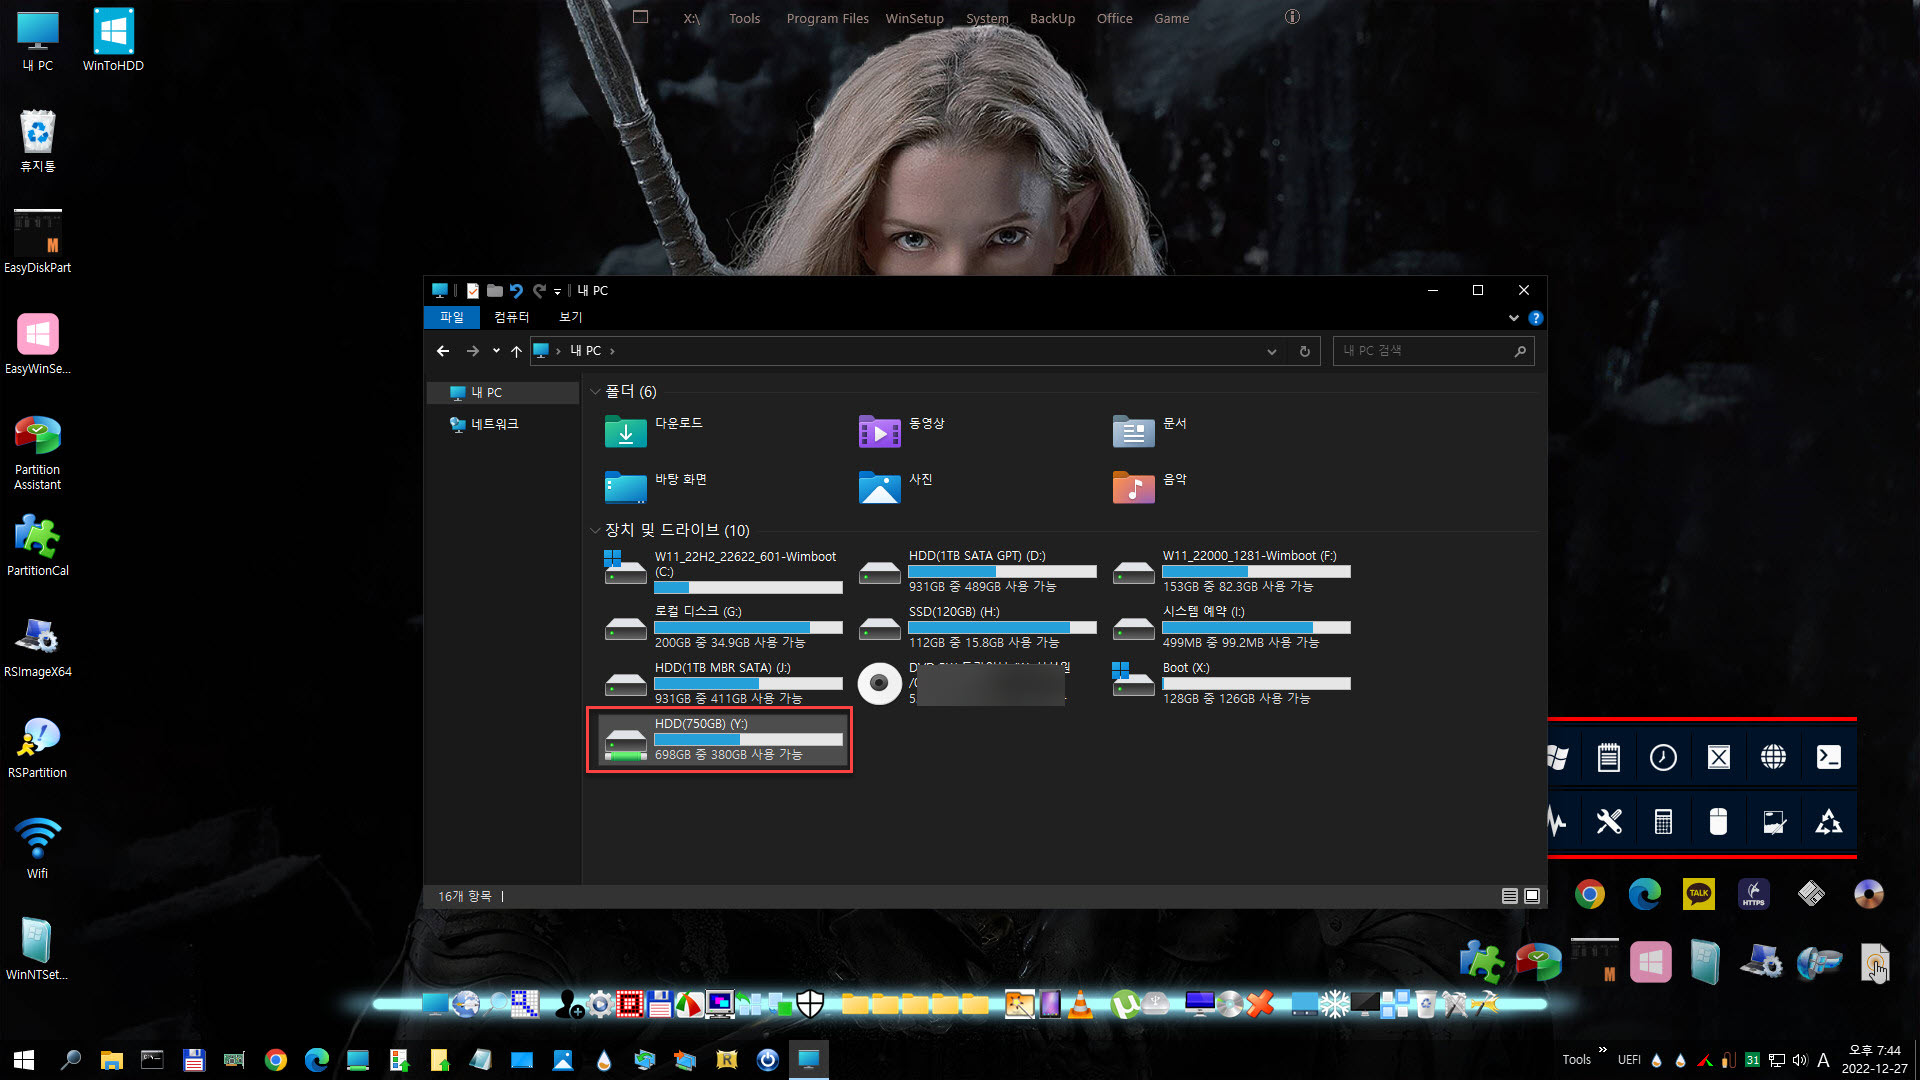Click the mouse icon in the launcher panel
The width and height of the screenshot is (1920, 1080).
pos(1718,822)
